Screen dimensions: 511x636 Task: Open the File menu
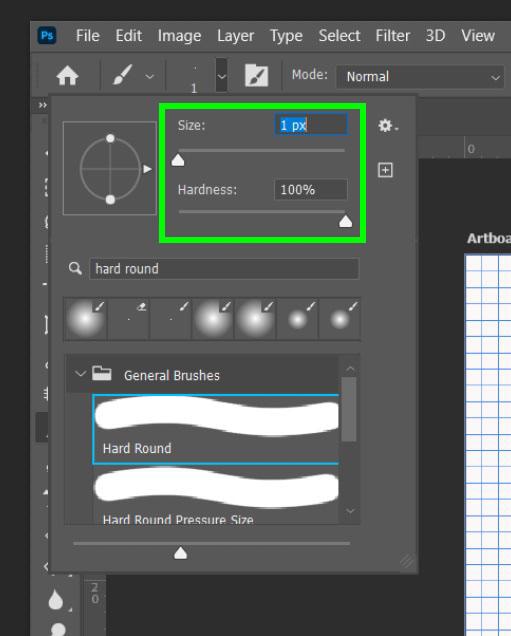pyautogui.click(x=88, y=36)
